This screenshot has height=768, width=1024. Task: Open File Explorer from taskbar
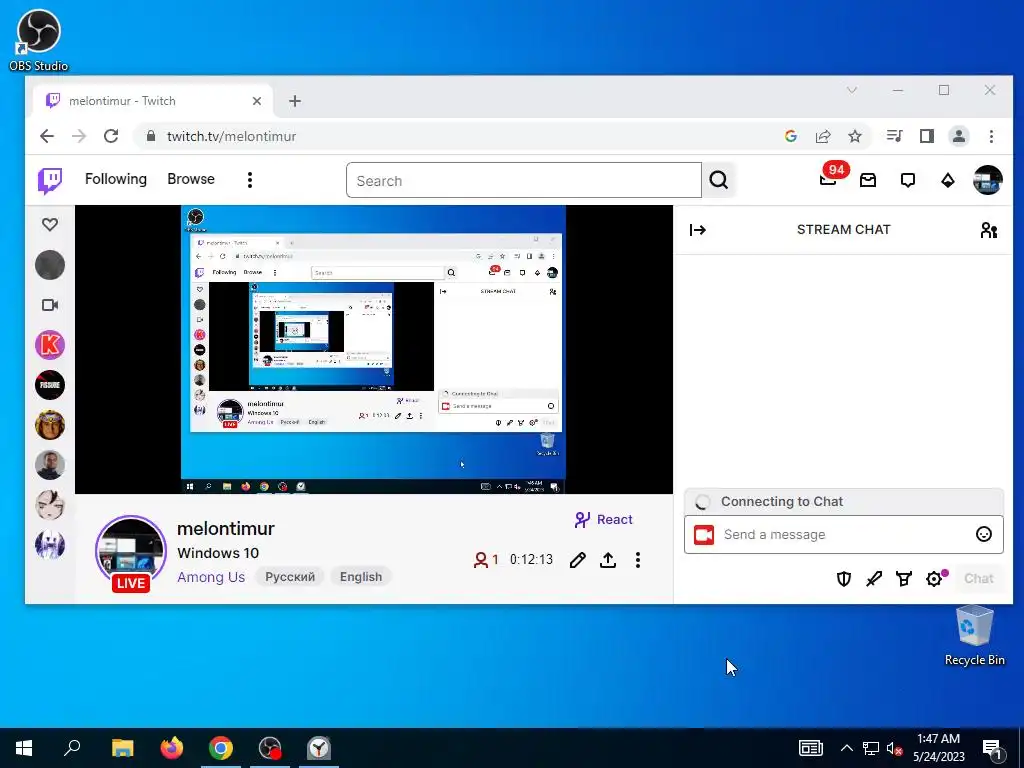click(x=122, y=748)
